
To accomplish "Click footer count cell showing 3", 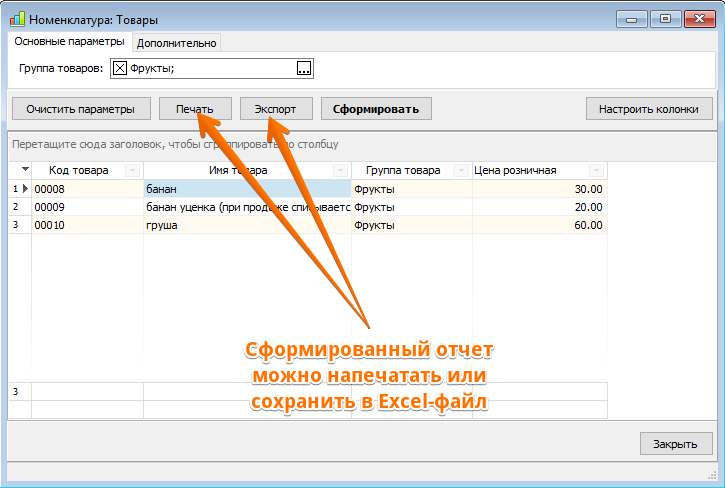I will point(20,391).
